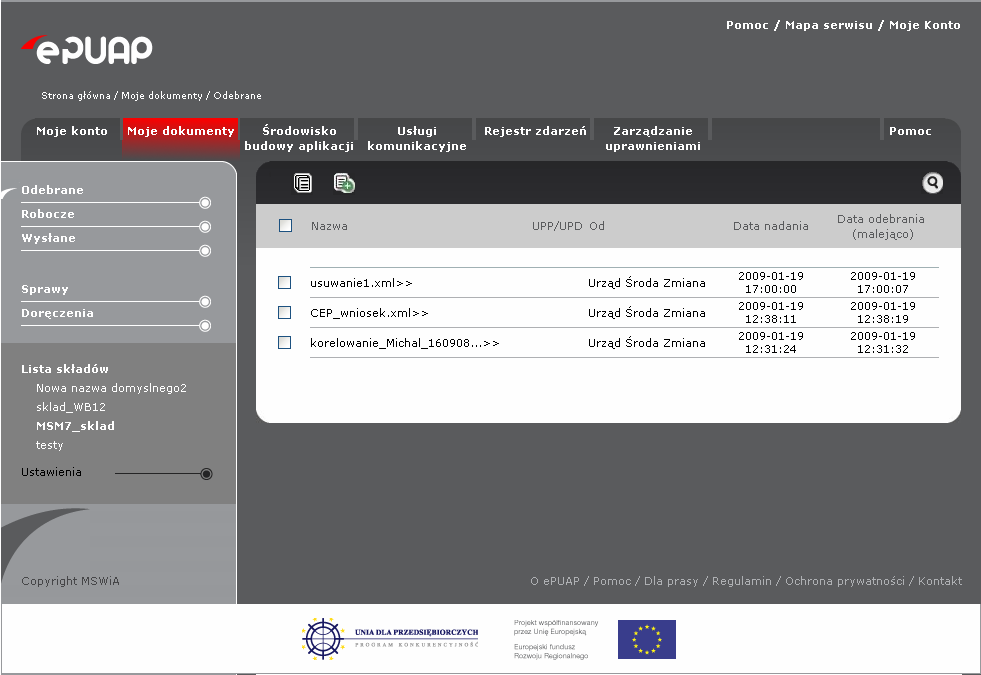Check the box for CEP_wniosek.xml
Viewport: 981px width, 675px height.
pos(285,312)
